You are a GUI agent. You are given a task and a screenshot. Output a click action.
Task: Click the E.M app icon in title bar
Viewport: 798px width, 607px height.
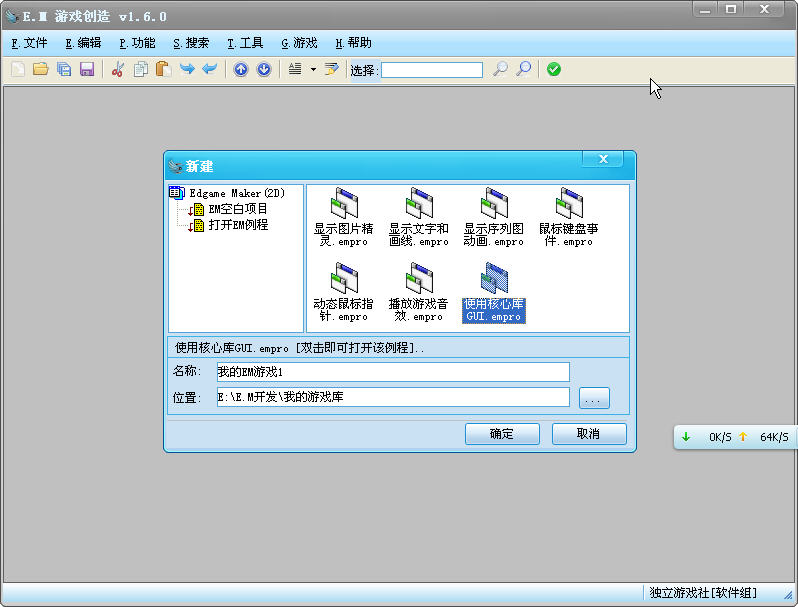point(12,16)
